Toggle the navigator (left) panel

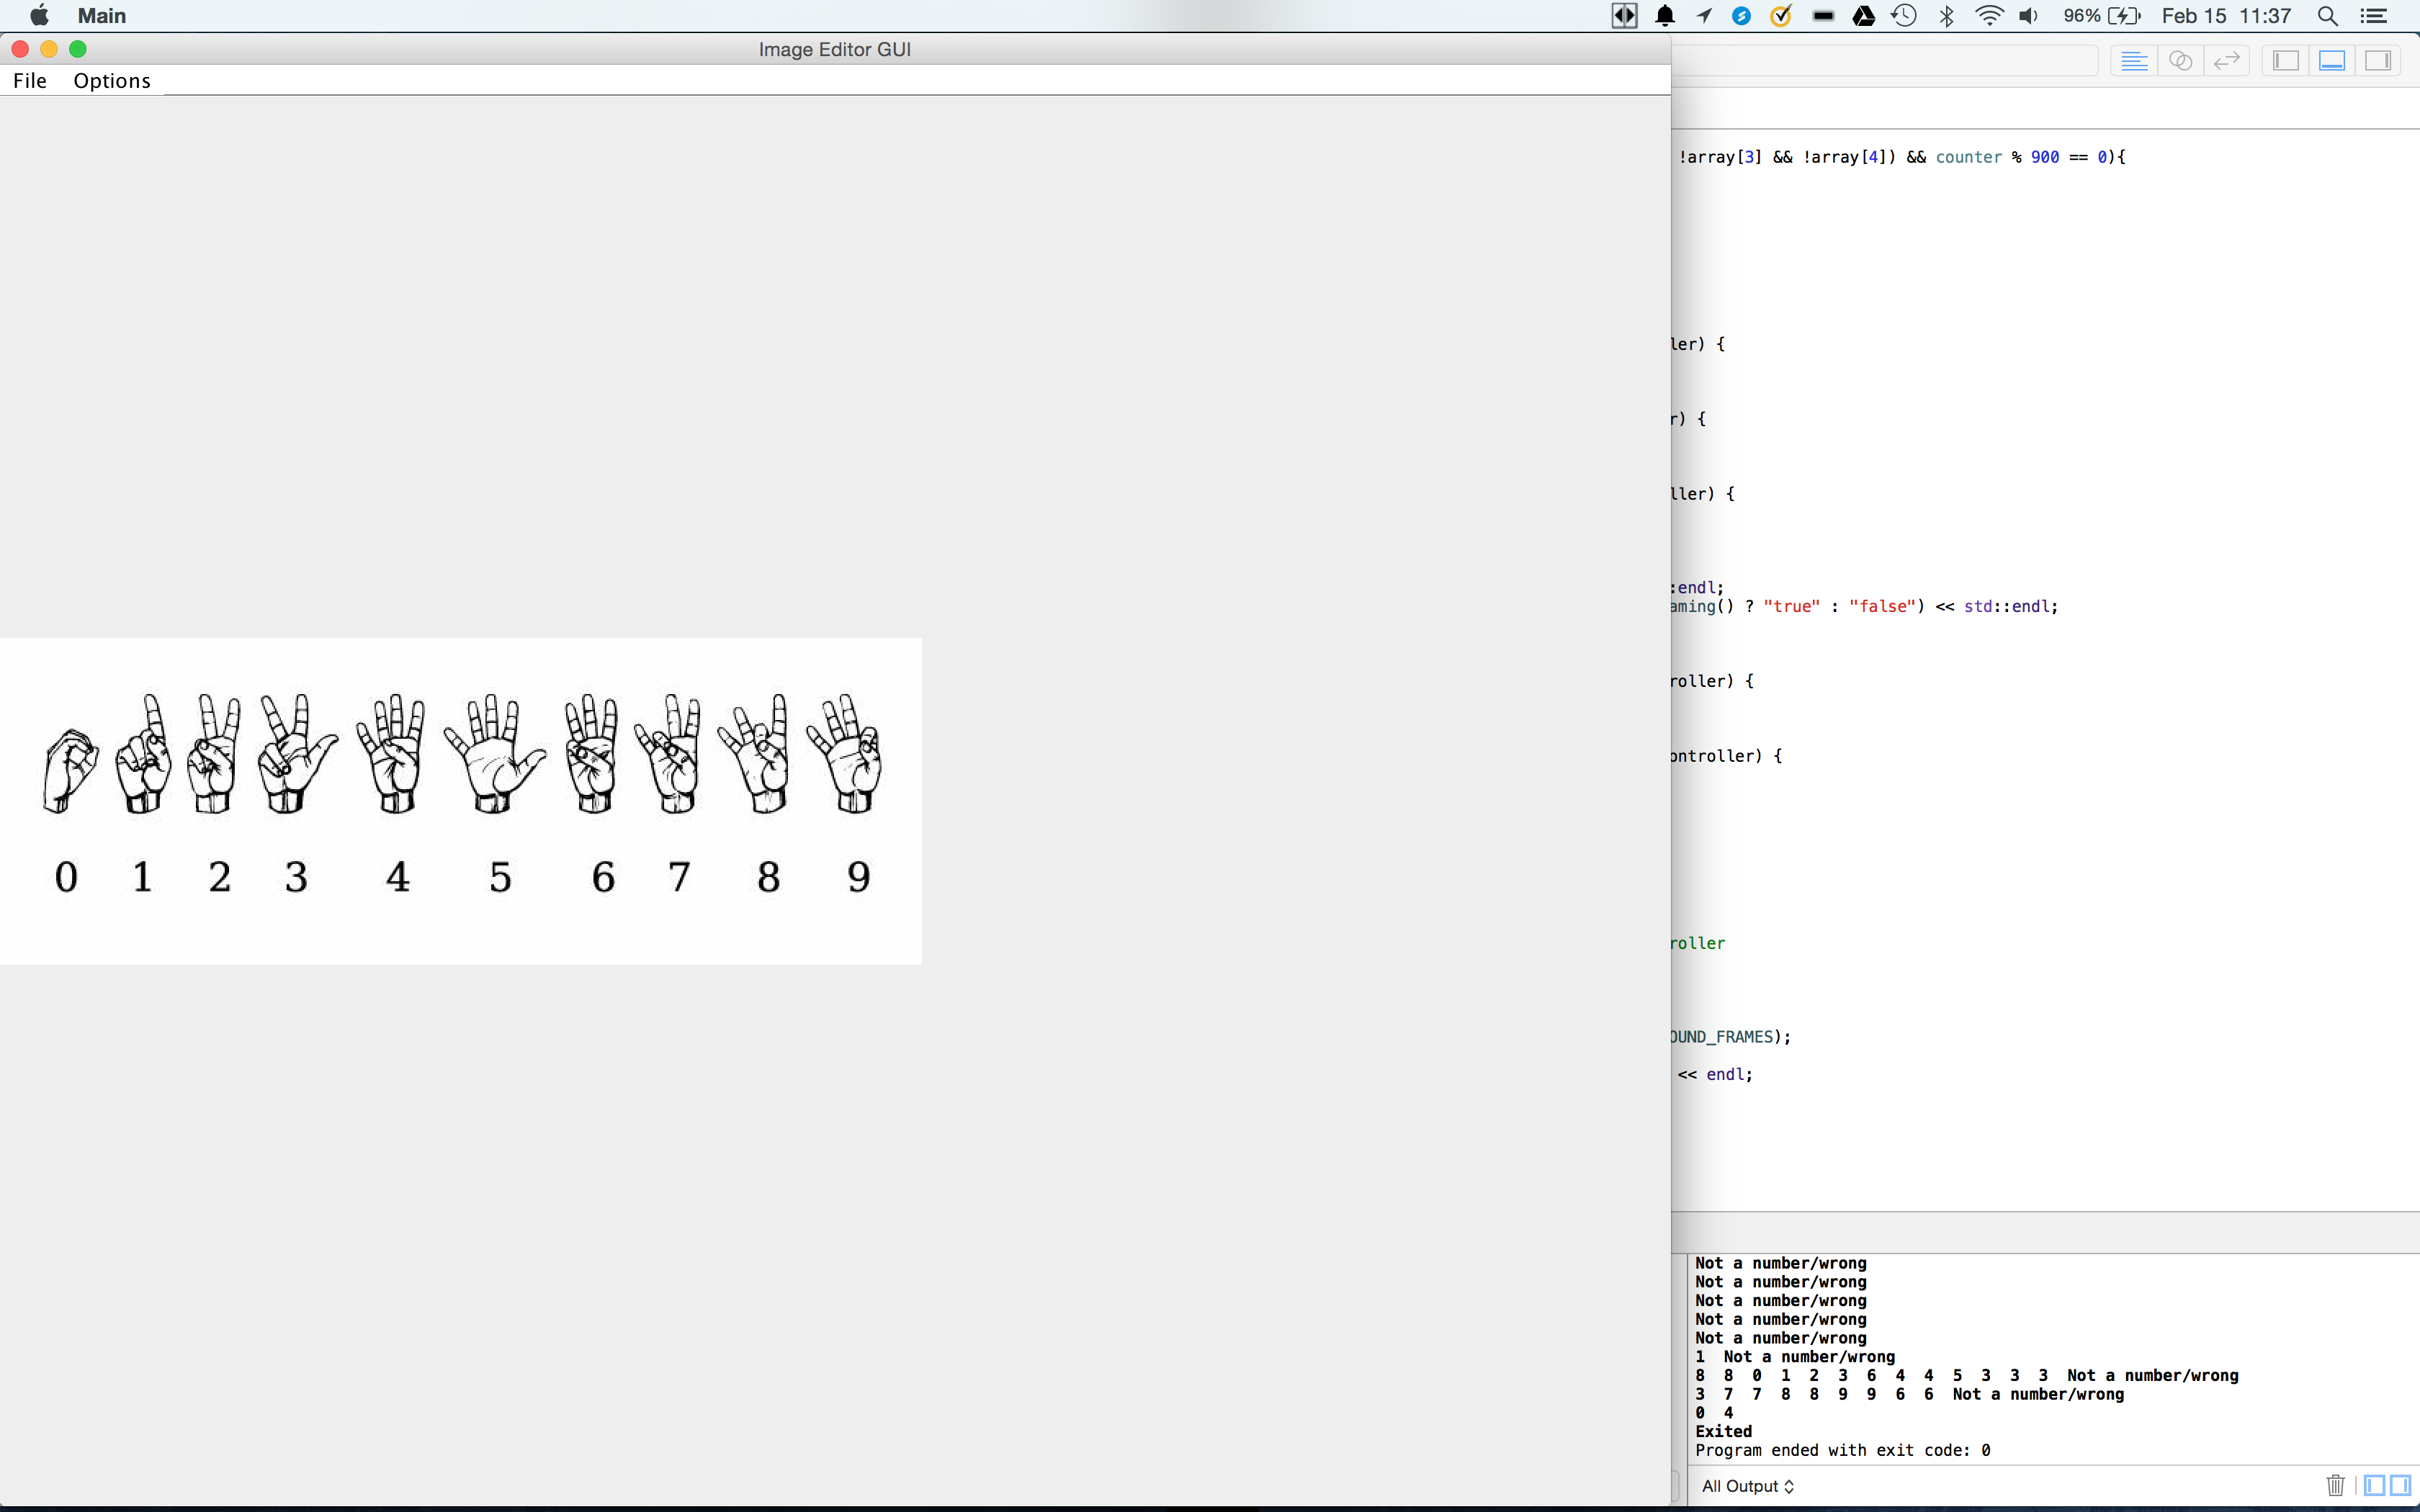tap(2285, 61)
